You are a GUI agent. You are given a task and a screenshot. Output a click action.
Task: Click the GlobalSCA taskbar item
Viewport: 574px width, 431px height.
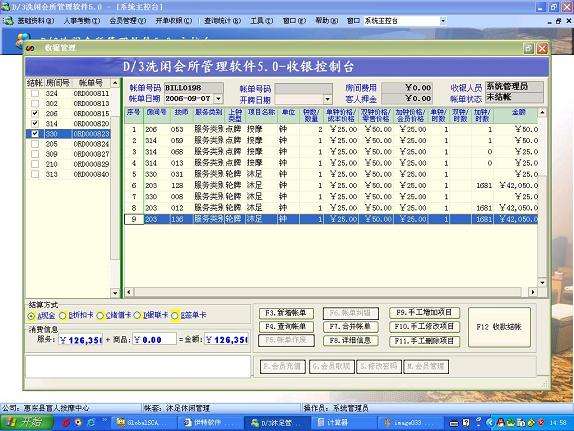pyautogui.click(x=138, y=423)
